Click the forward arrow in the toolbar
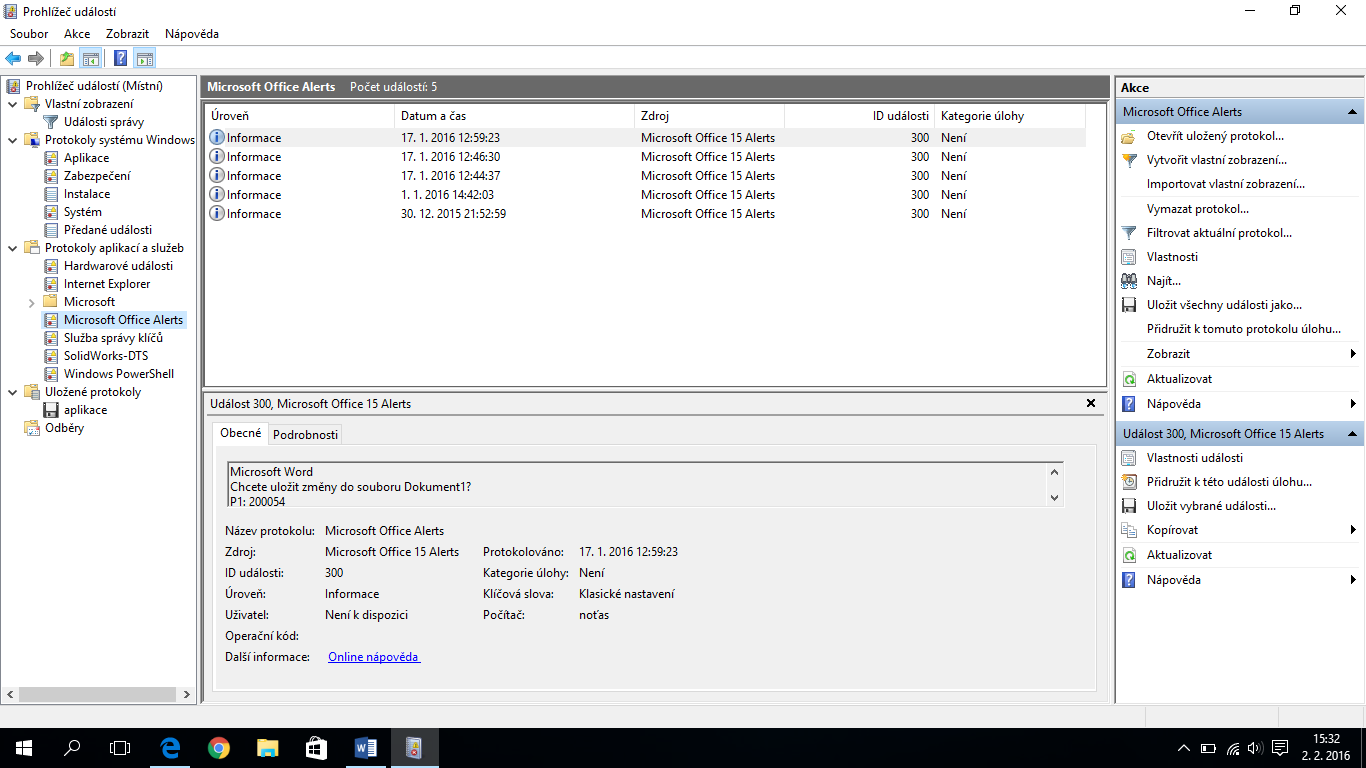 click(x=36, y=58)
